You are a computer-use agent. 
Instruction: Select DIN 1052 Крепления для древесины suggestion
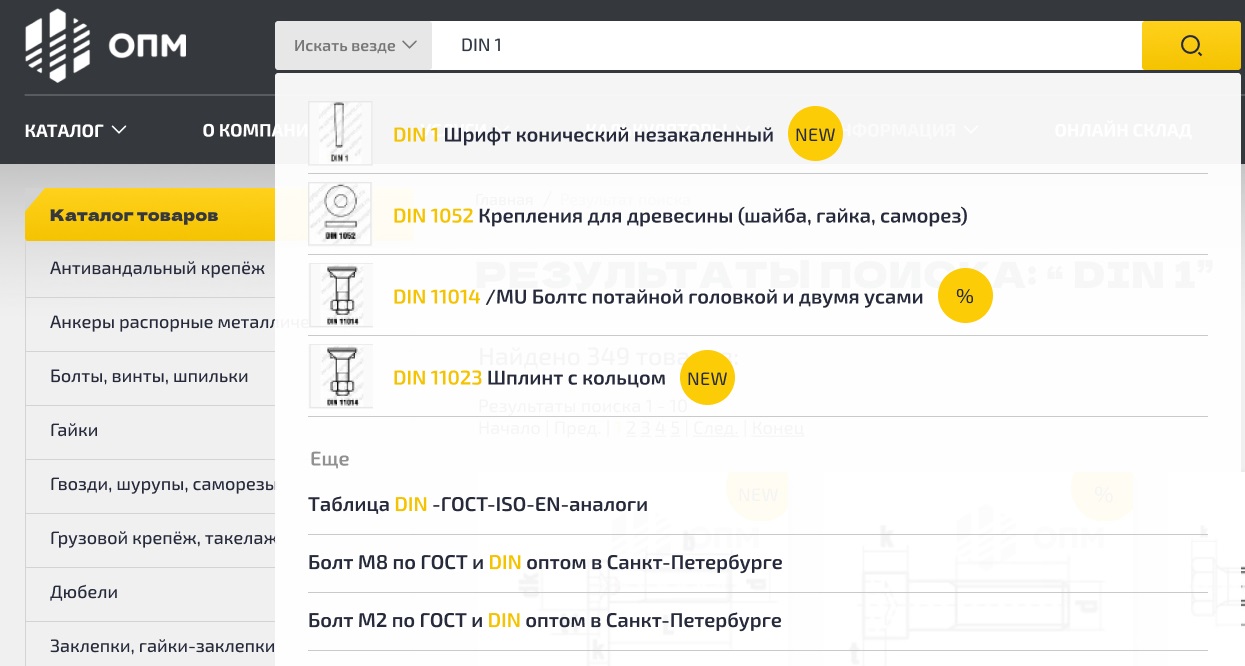[680, 215]
